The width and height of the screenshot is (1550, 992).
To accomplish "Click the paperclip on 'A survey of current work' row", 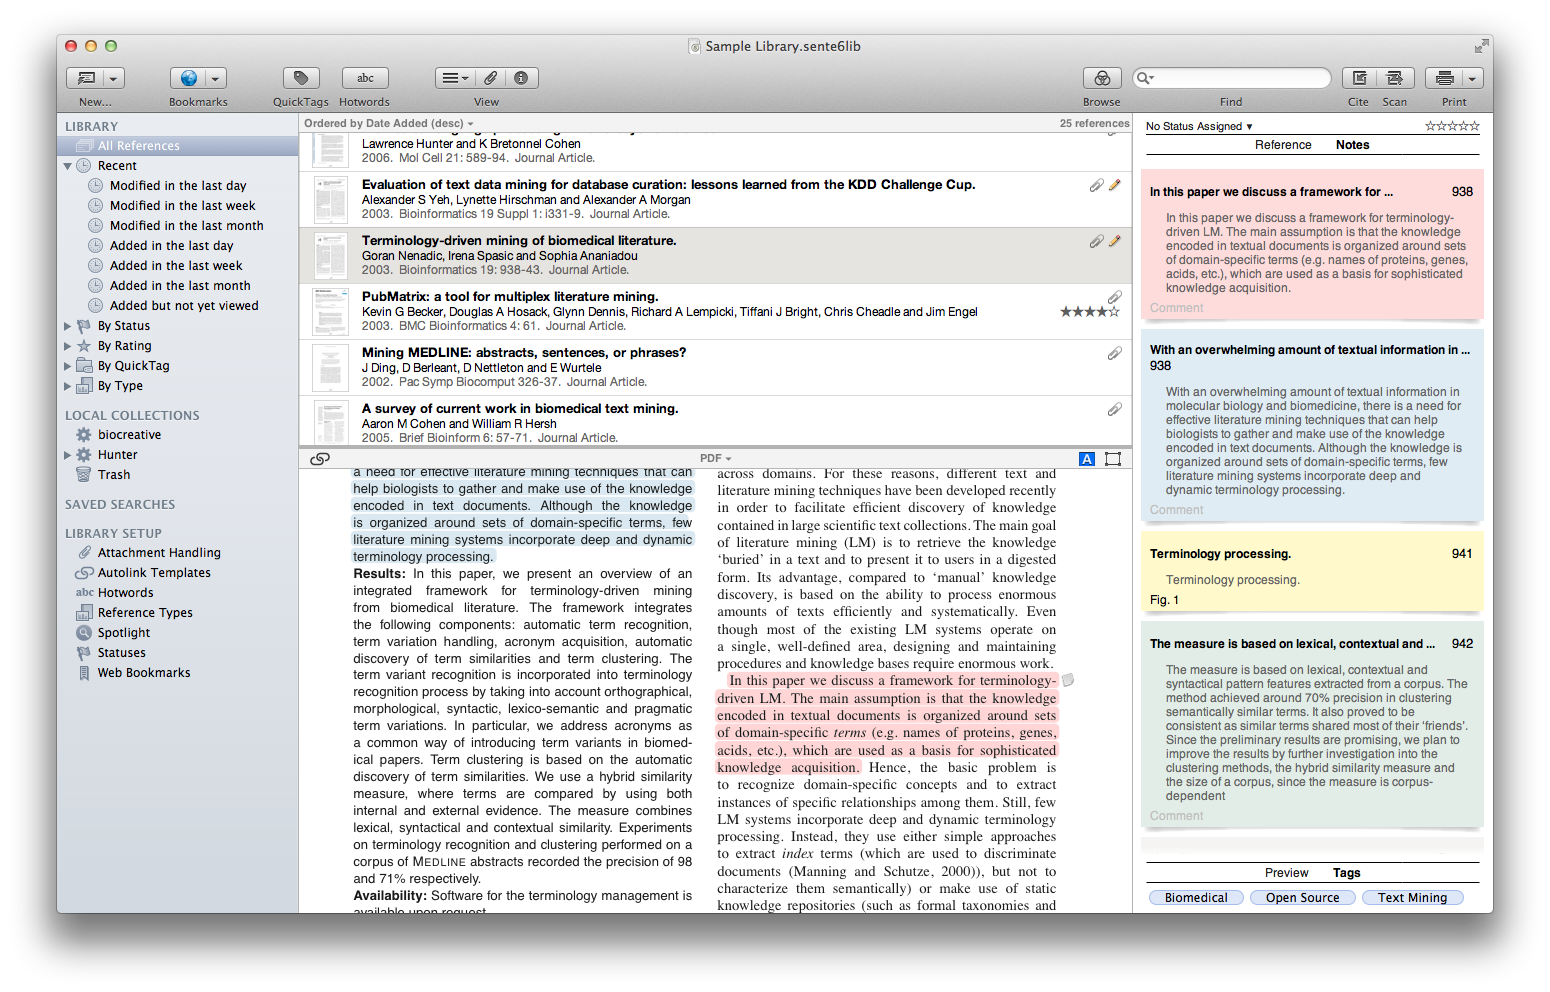I will pyautogui.click(x=1114, y=409).
